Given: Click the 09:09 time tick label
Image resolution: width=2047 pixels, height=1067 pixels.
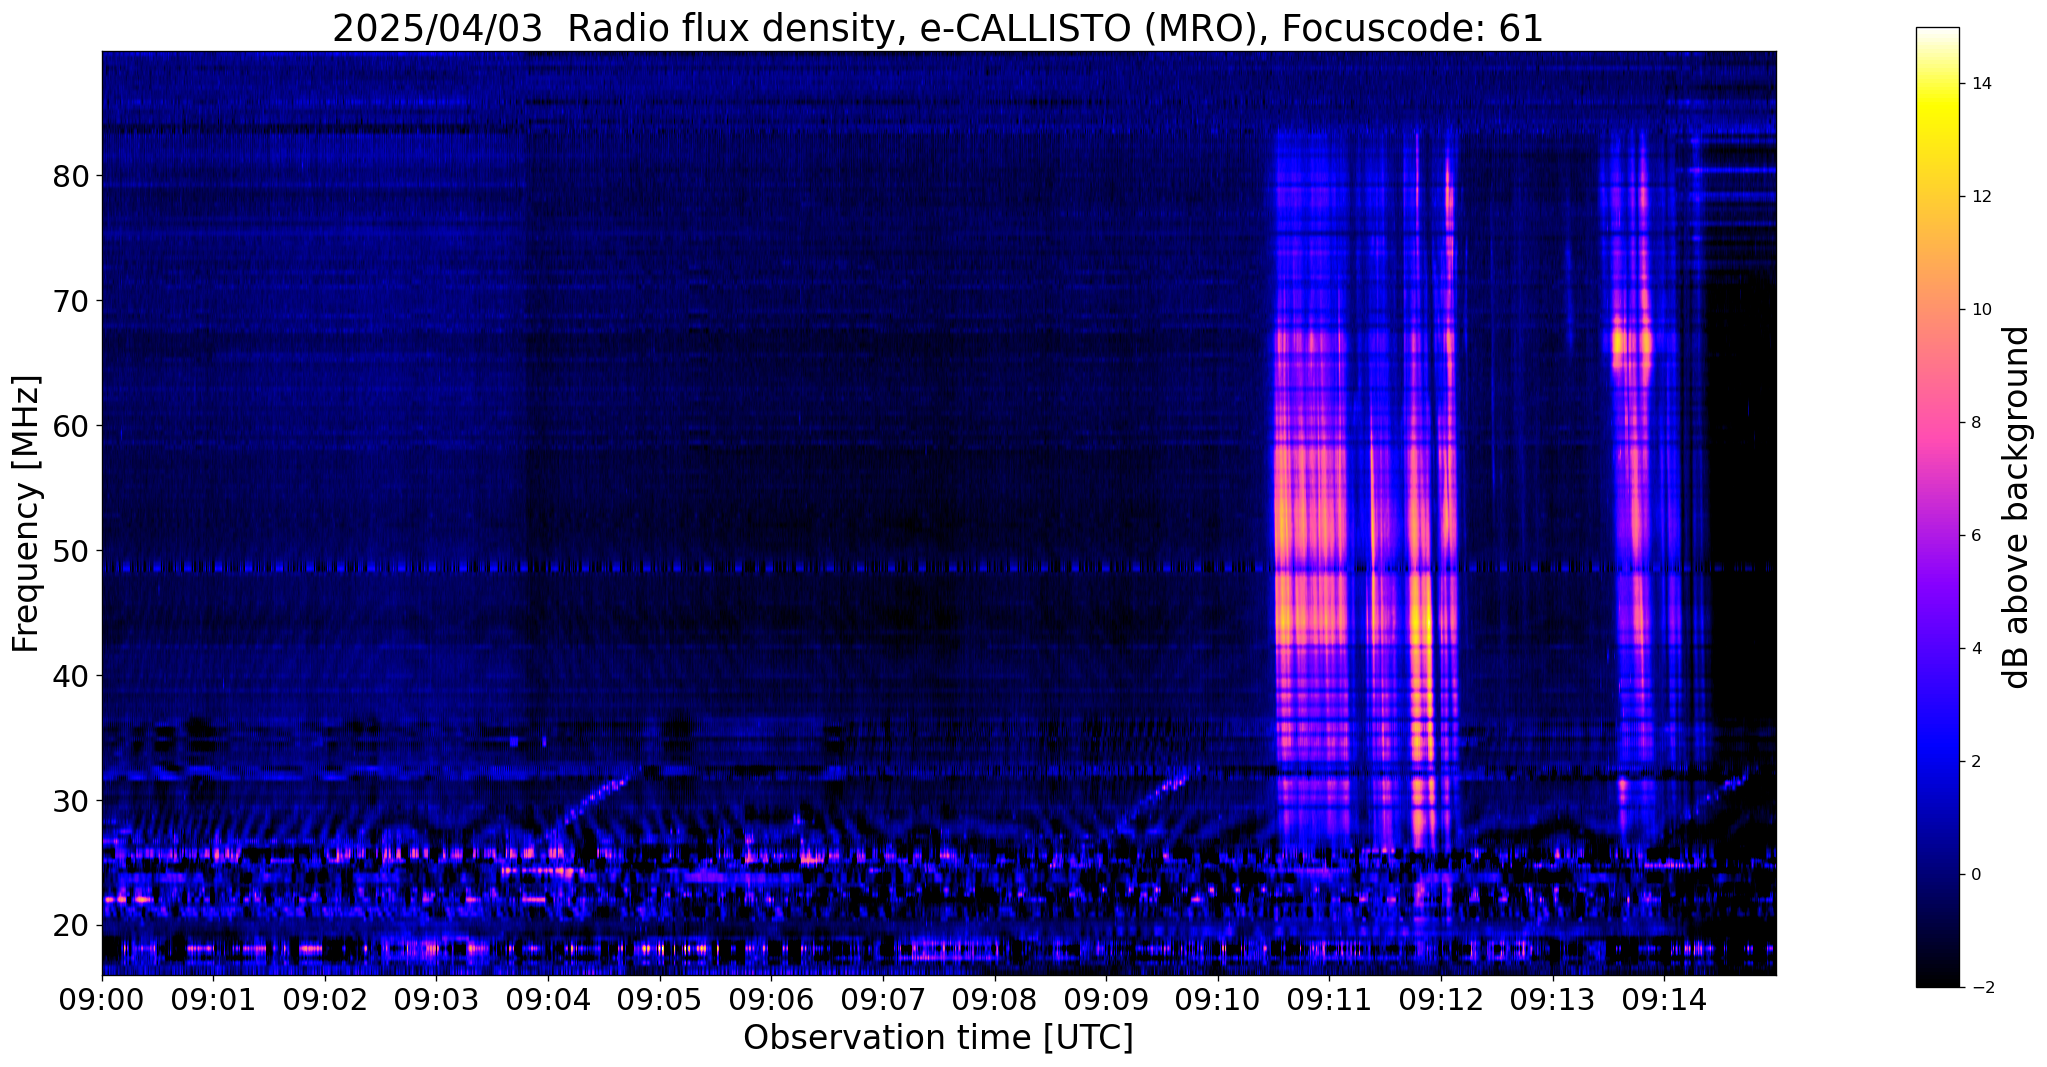Looking at the screenshot, I should click(x=1106, y=998).
